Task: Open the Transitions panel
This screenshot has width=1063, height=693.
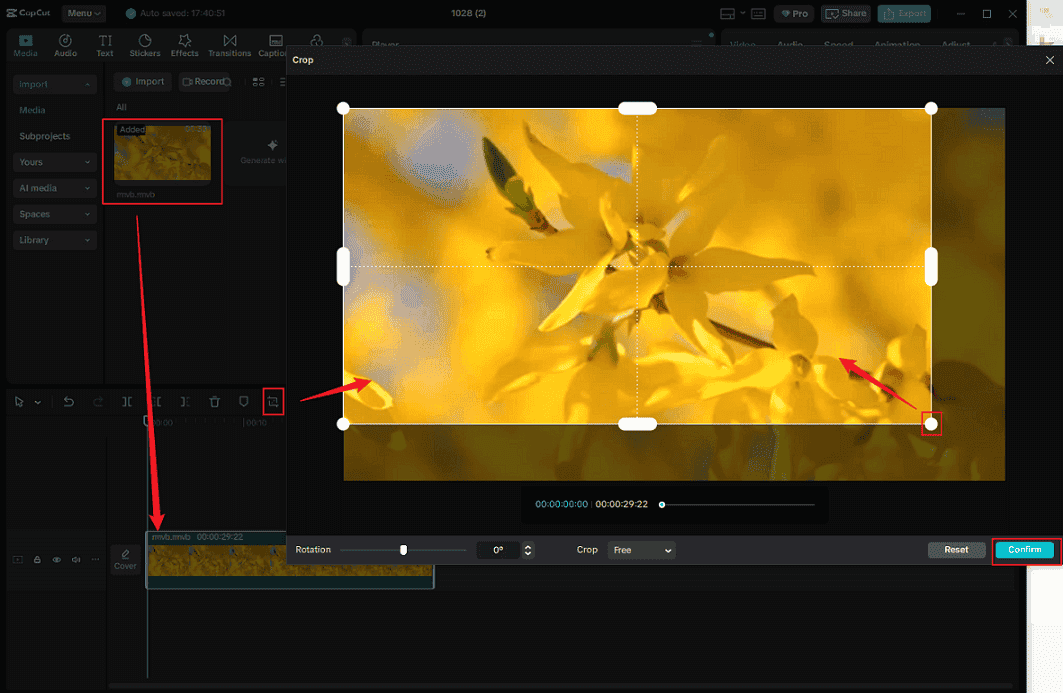Action: (228, 45)
